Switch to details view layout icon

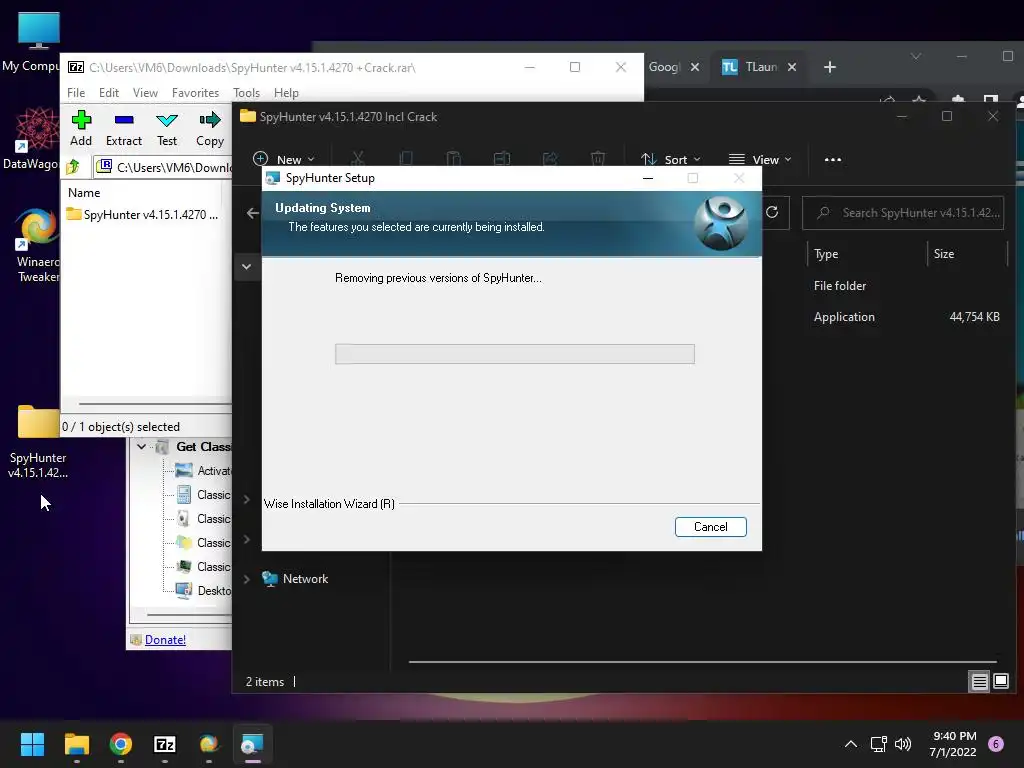pos(980,682)
